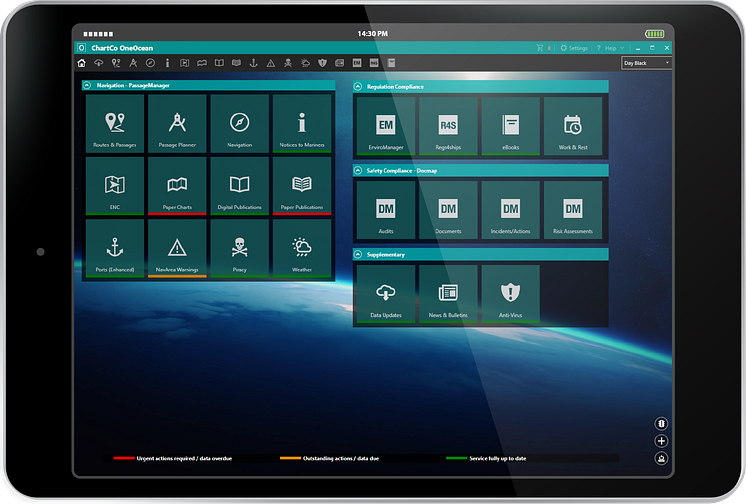The image size is (746, 504).
Task: Open Settings
Action: click(x=574, y=48)
